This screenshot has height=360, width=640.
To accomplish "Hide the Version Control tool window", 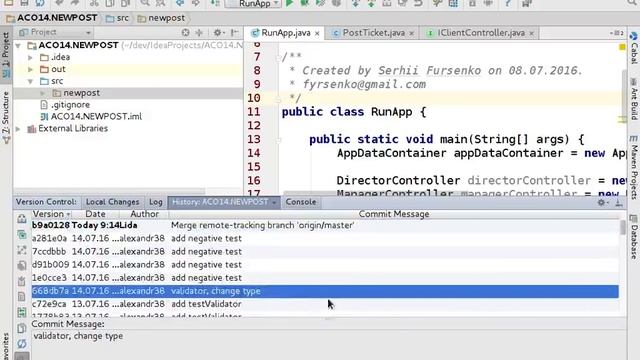I will pyautogui.click(x=619, y=202).
